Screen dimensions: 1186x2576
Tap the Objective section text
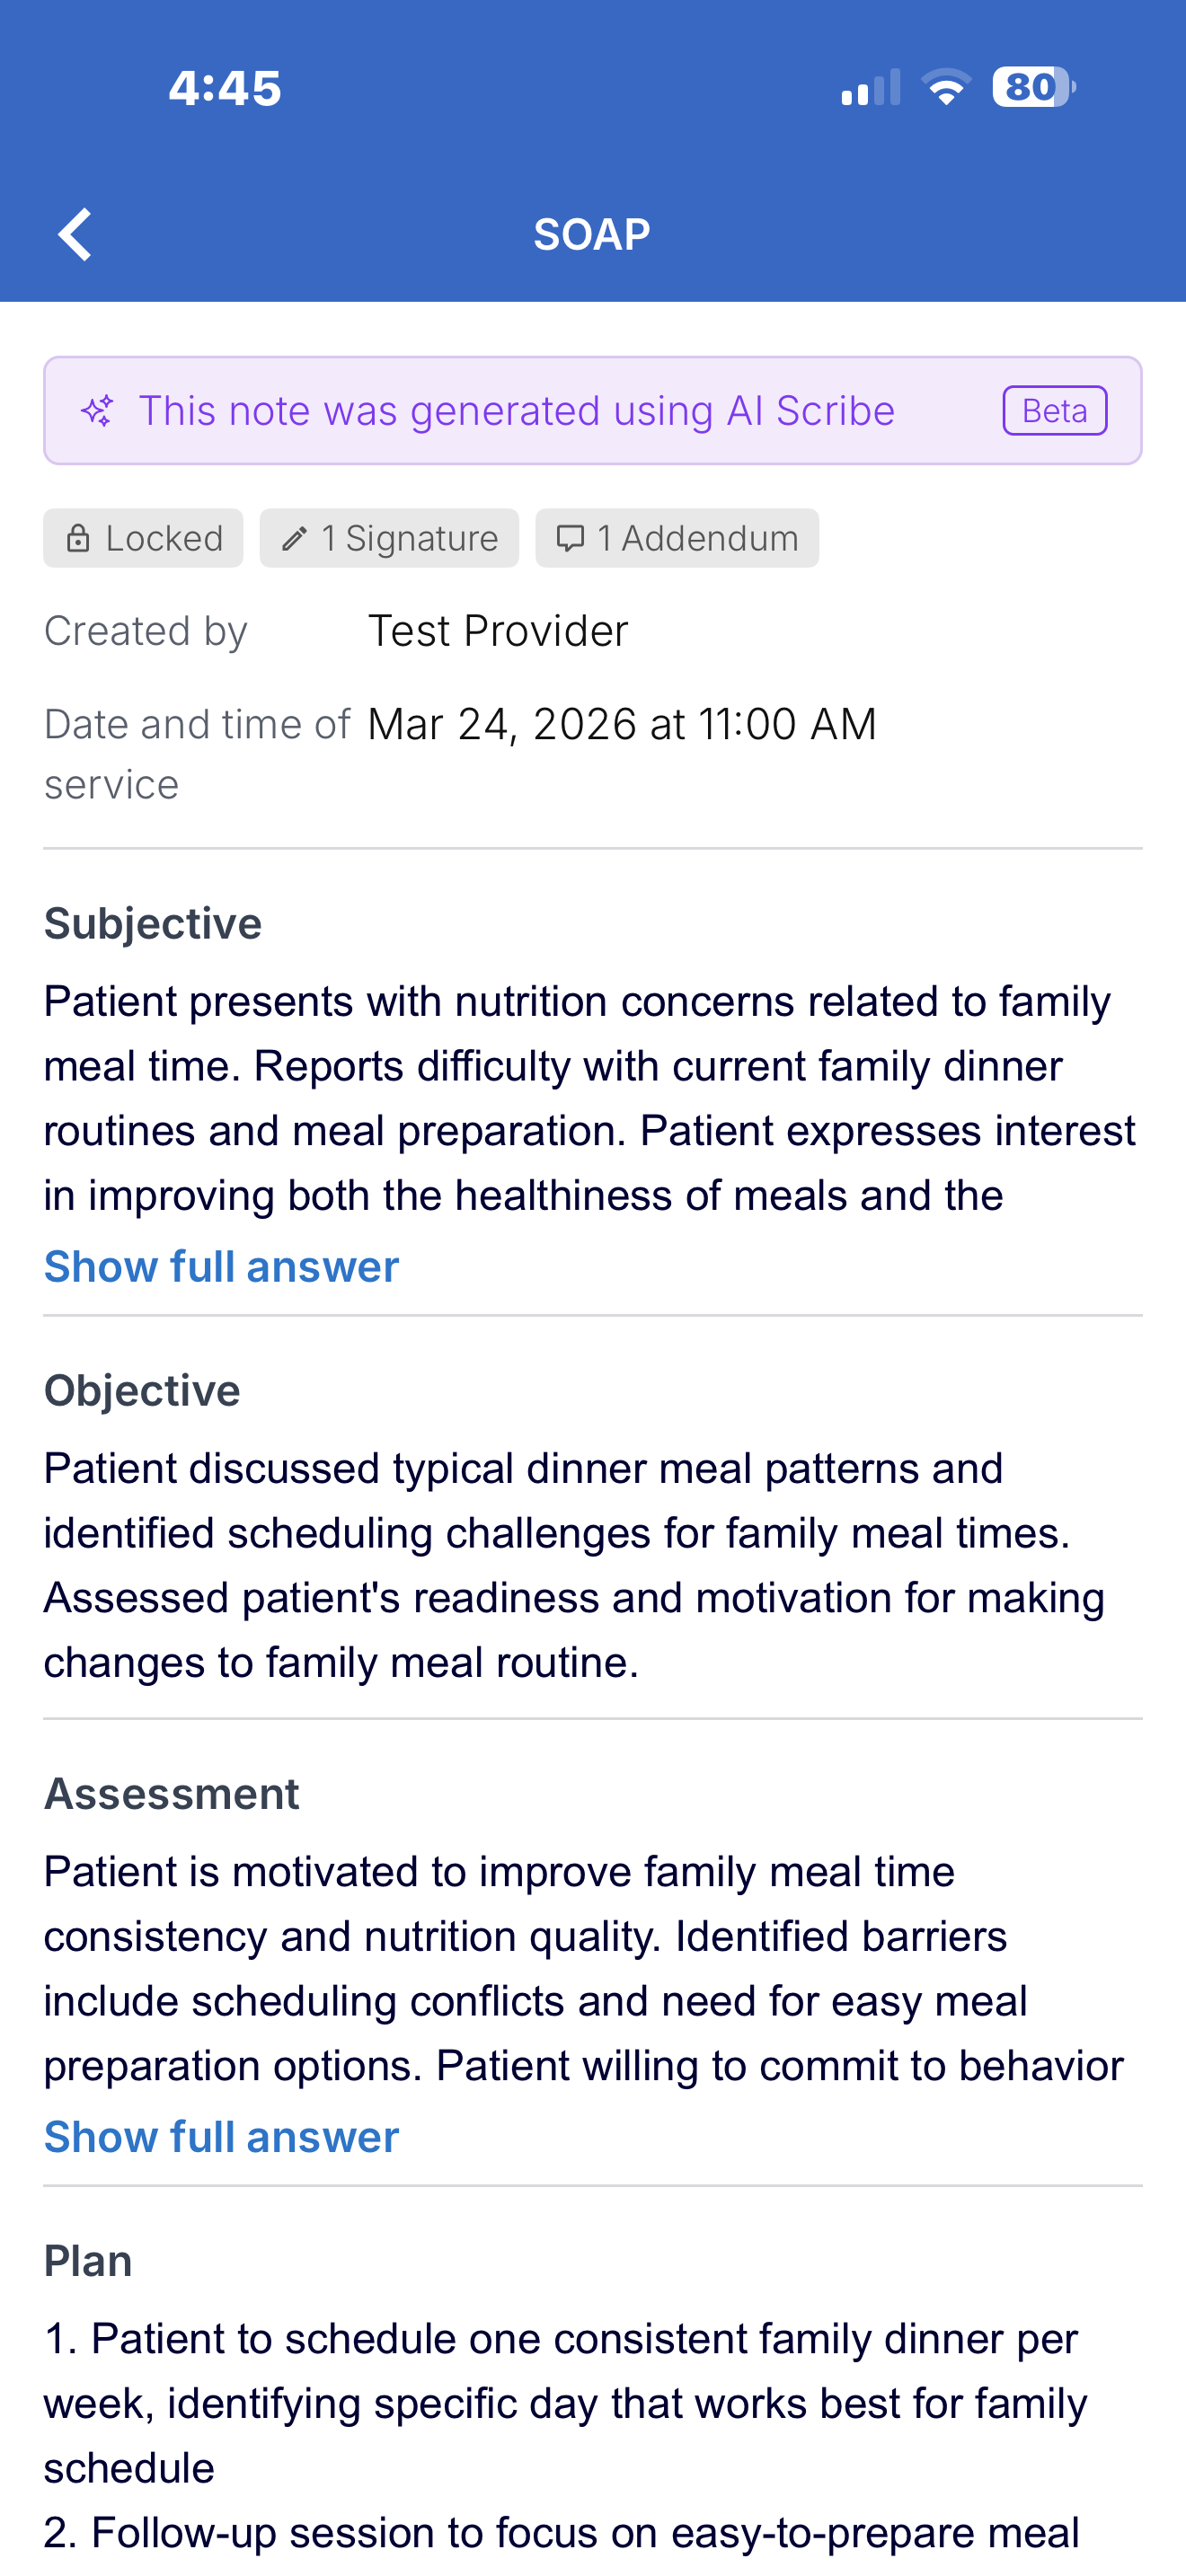click(x=575, y=1566)
